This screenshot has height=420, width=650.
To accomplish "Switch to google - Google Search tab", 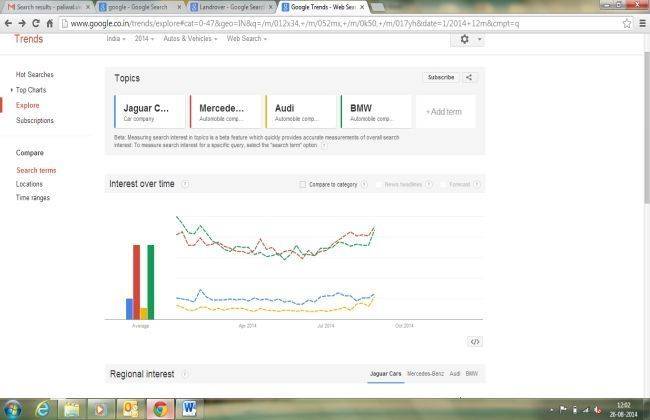I will click(x=139, y=7).
